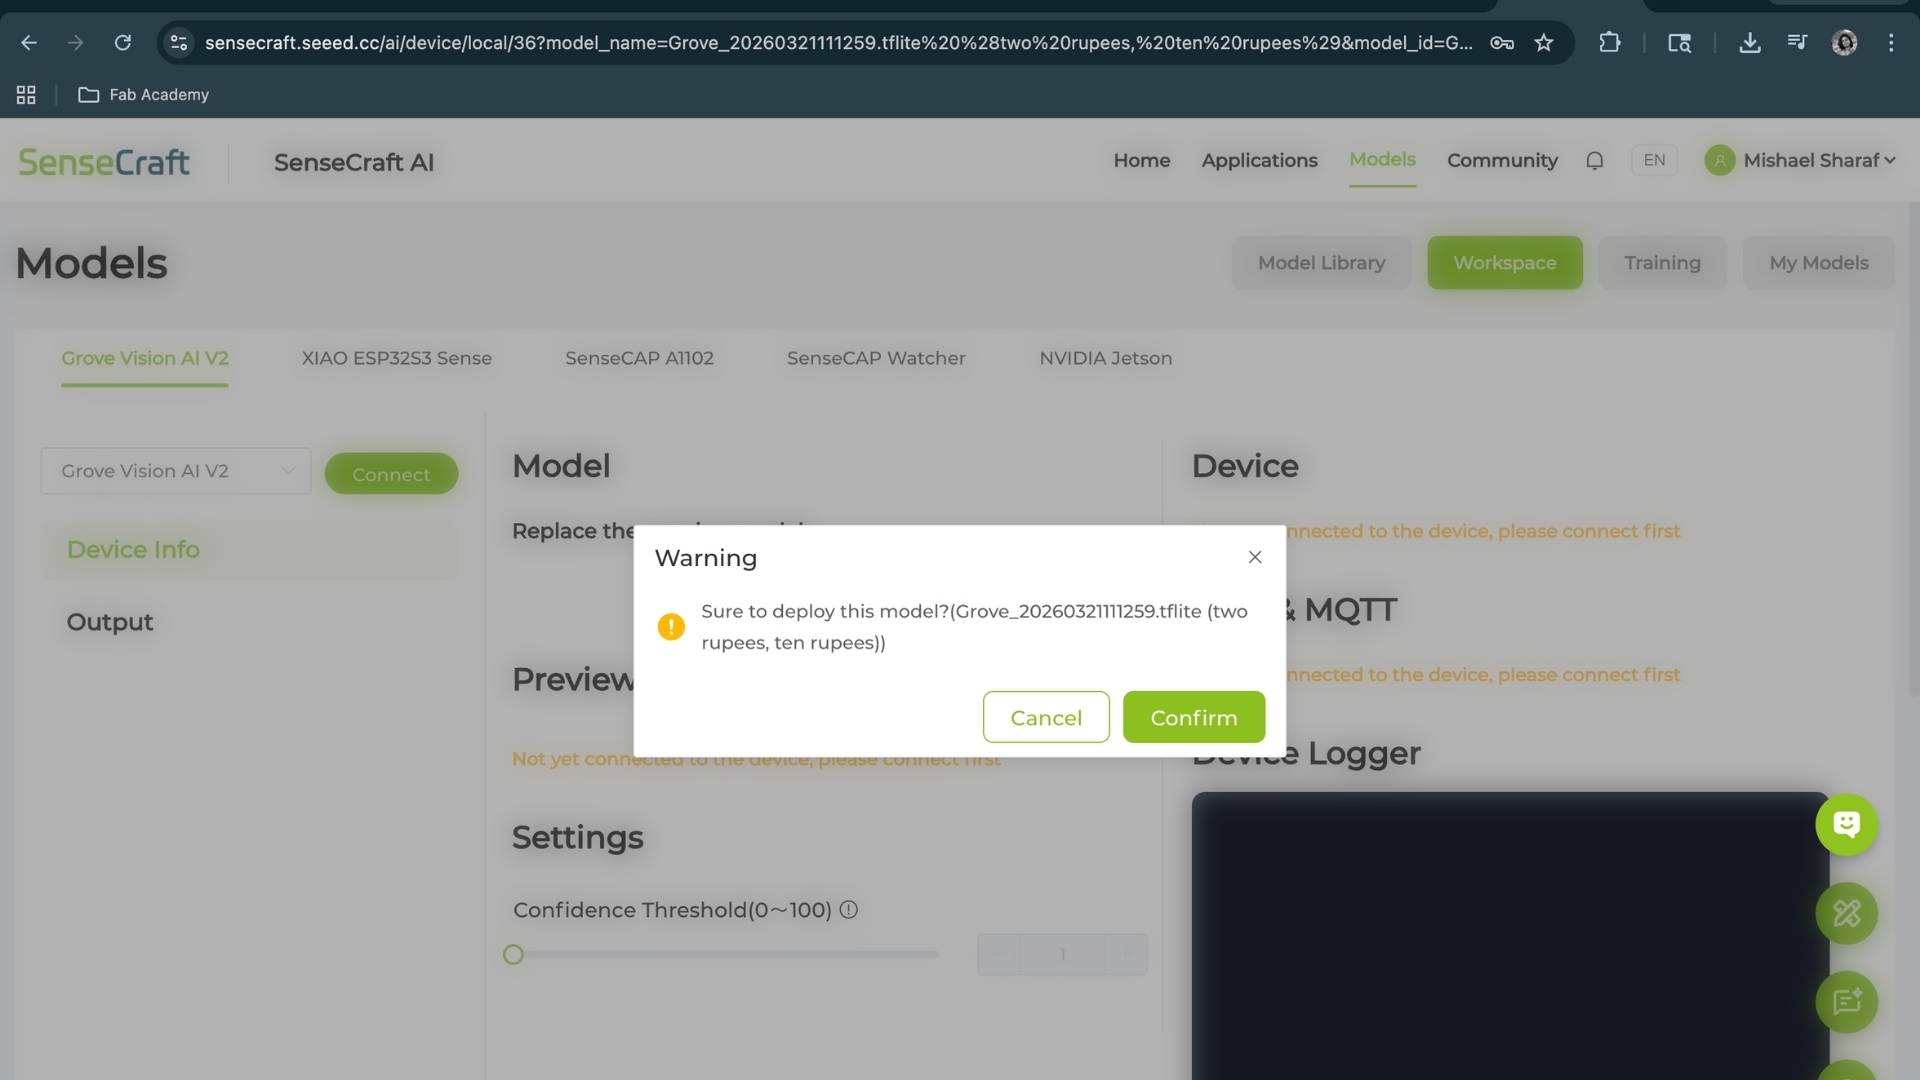Click the Confidence Threshold info icon
1920x1080 pixels.
click(x=848, y=910)
